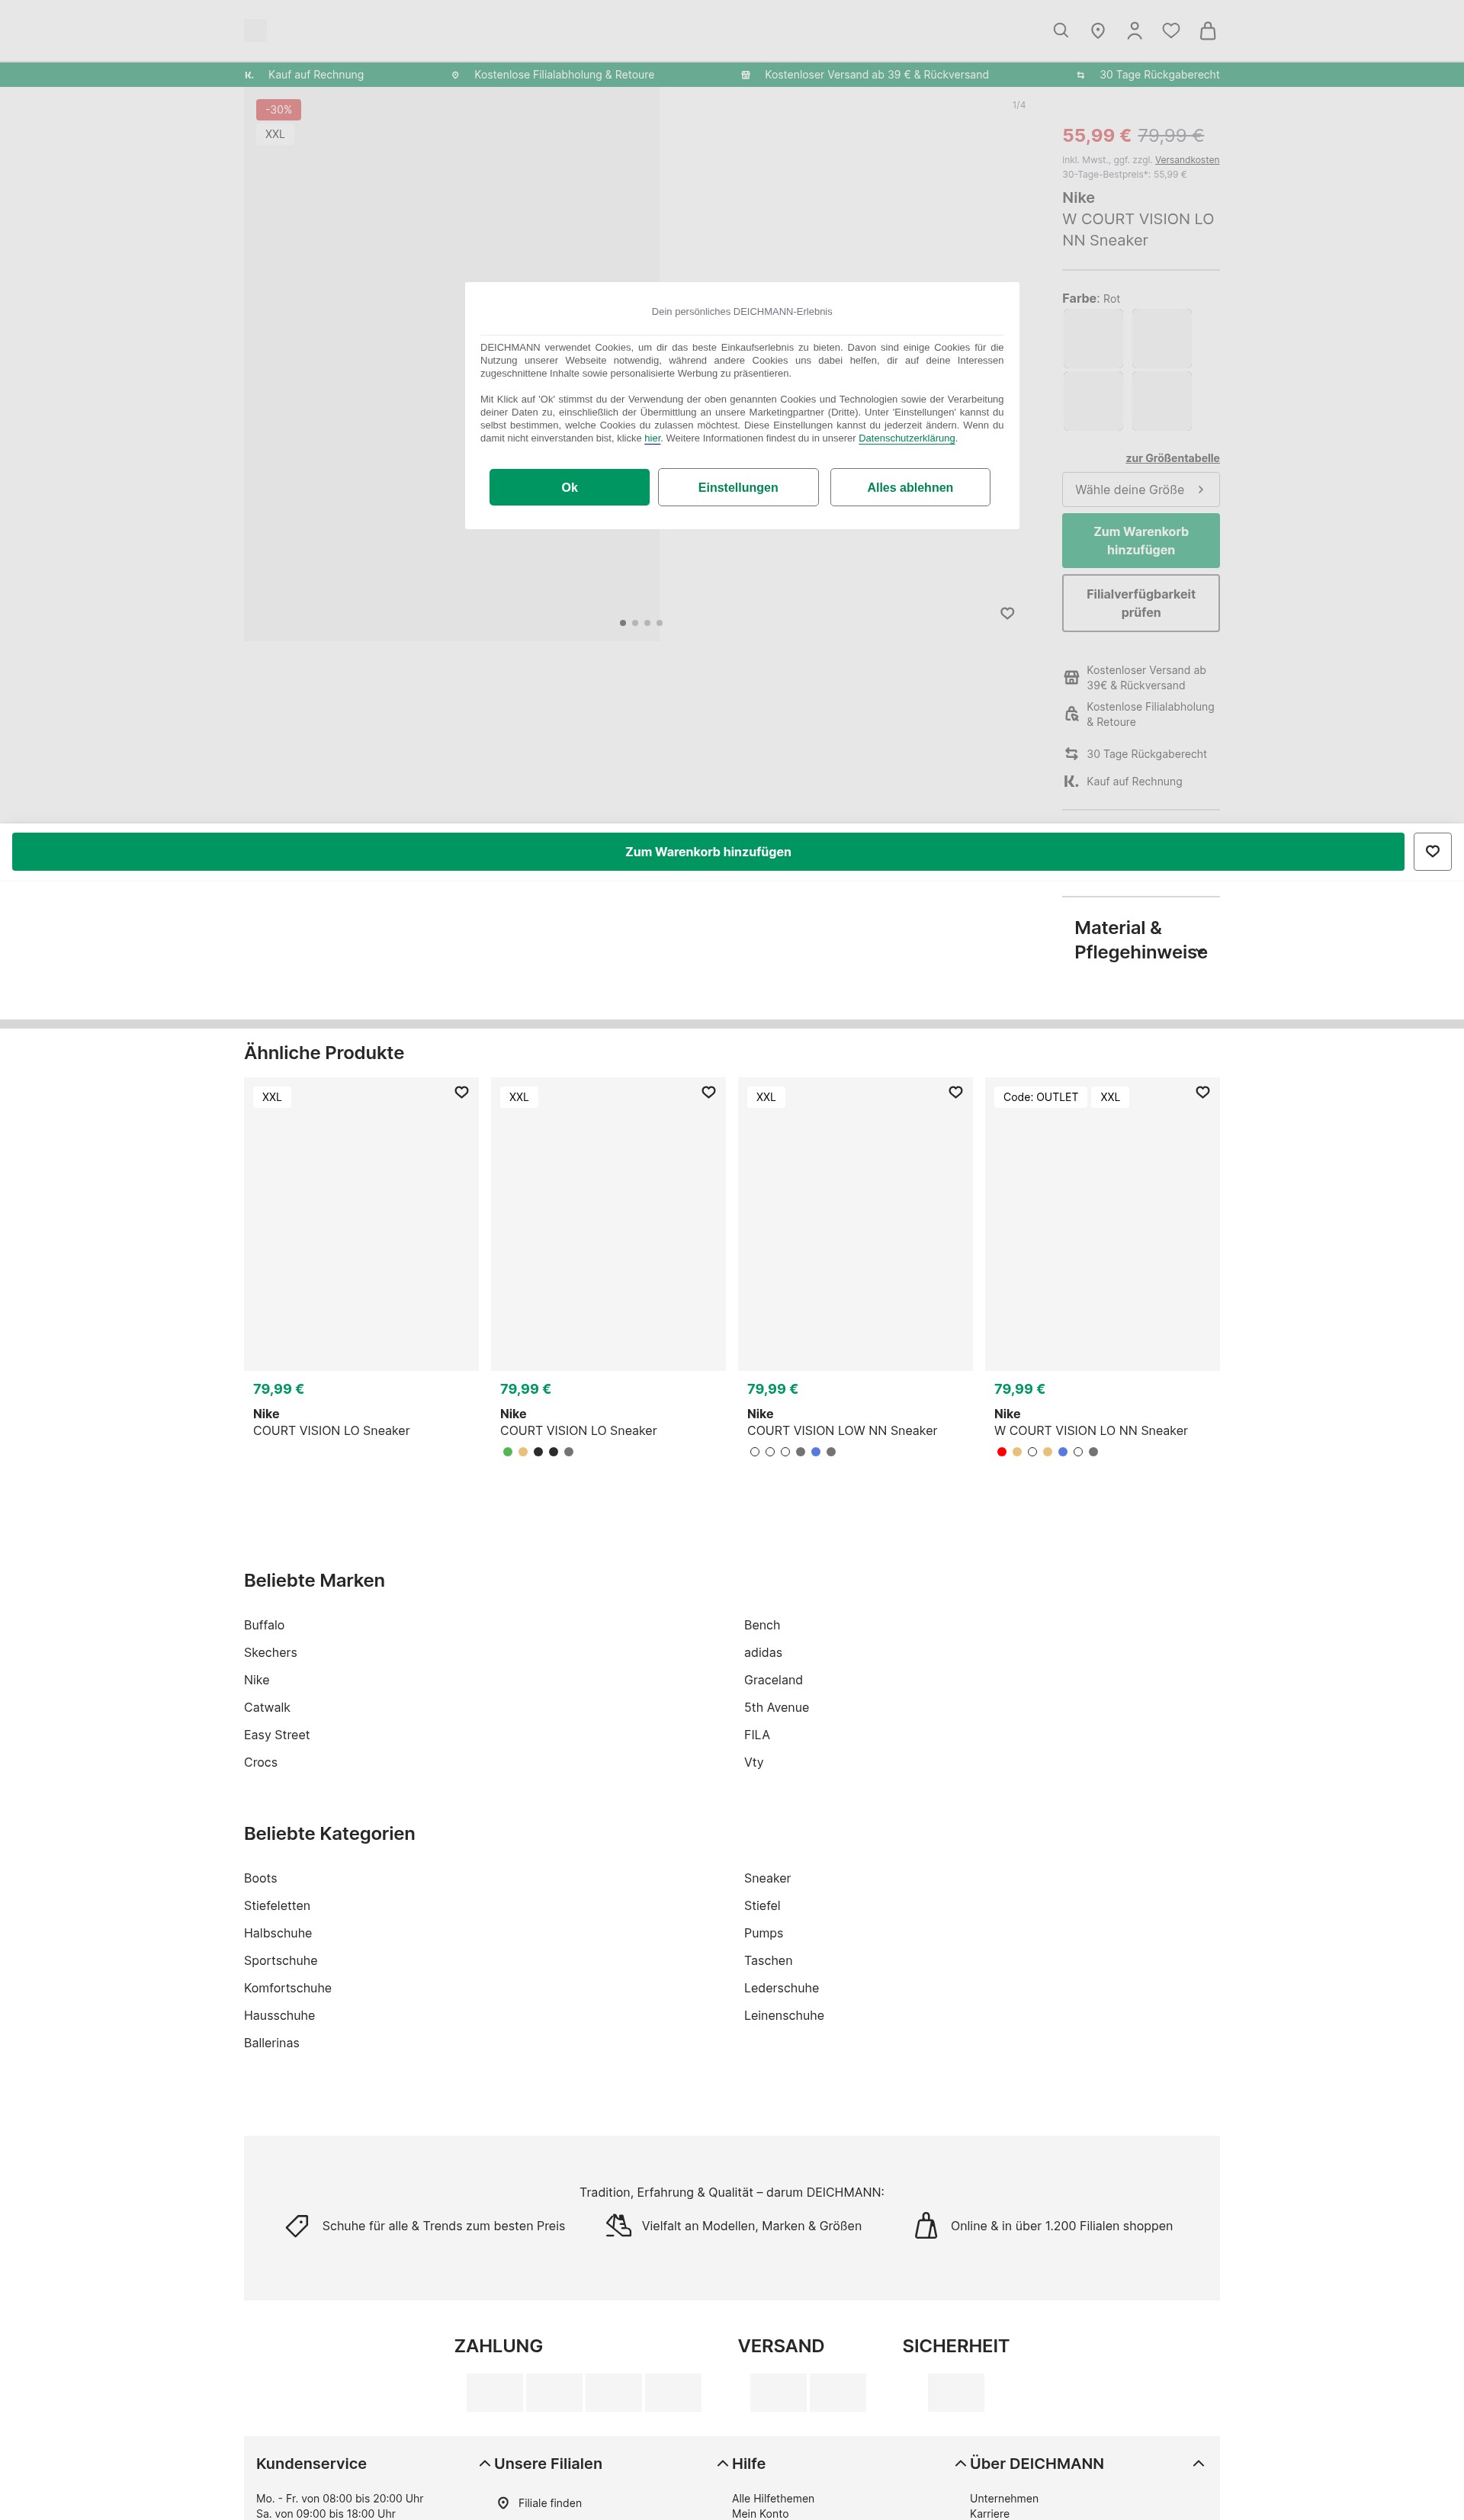
Task: Click the Code: OUTLET badge
Action: coord(1040,1097)
